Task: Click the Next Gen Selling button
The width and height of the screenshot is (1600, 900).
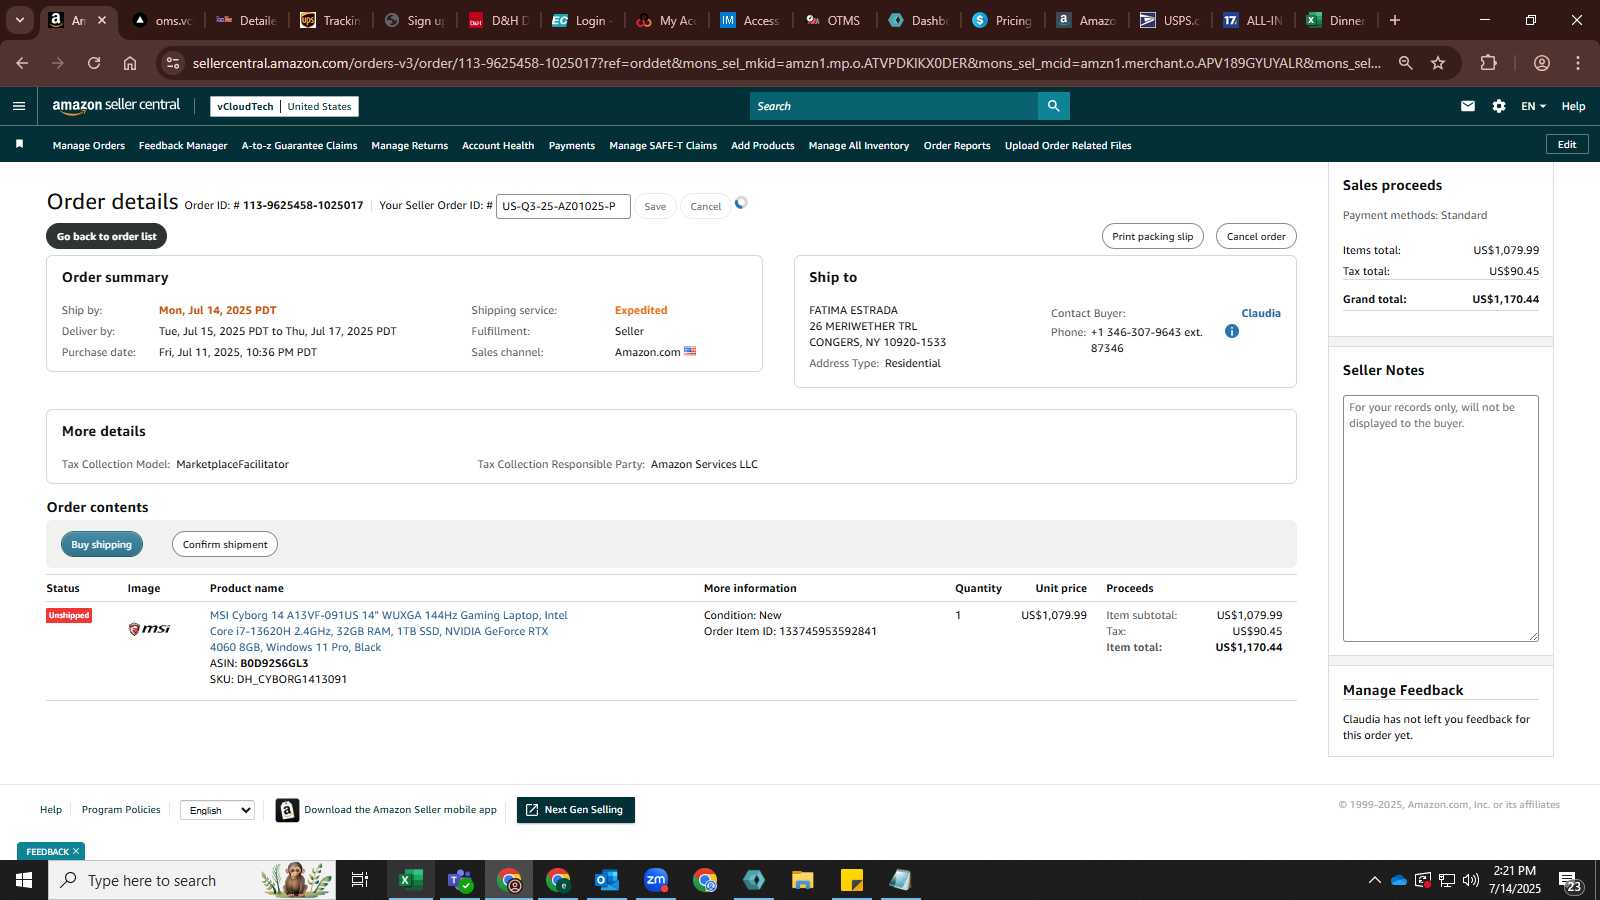Action: (x=576, y=810)
